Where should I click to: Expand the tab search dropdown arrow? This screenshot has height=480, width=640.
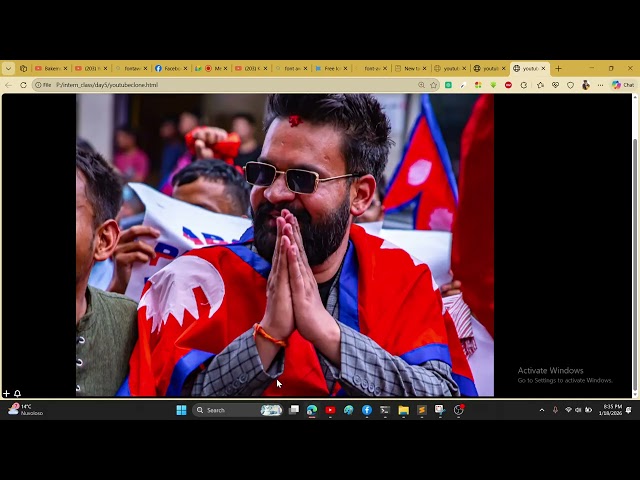tap(8, 68)
